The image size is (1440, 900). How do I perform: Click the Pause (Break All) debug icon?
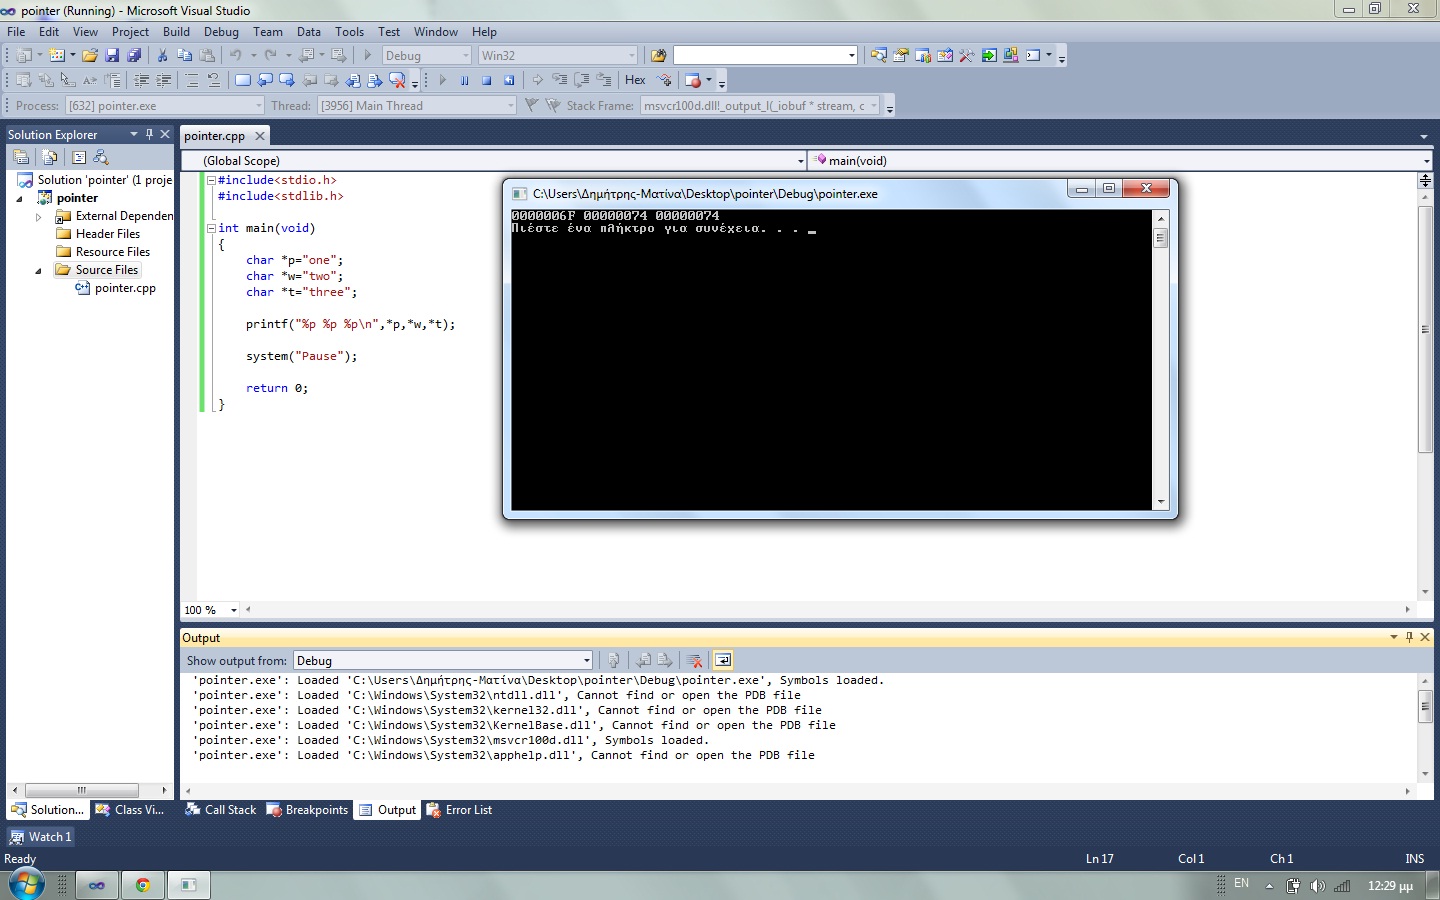coord(465,80)
